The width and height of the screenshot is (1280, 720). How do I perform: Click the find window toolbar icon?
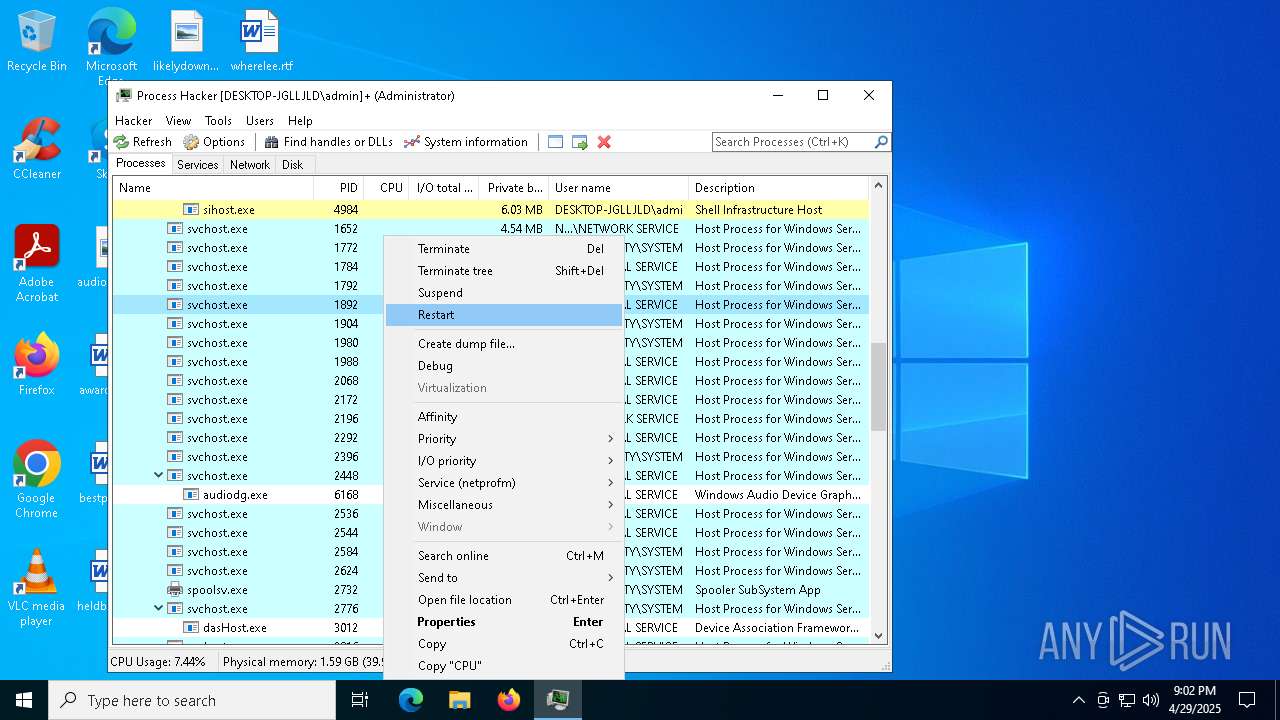click(x=556, y=142)
